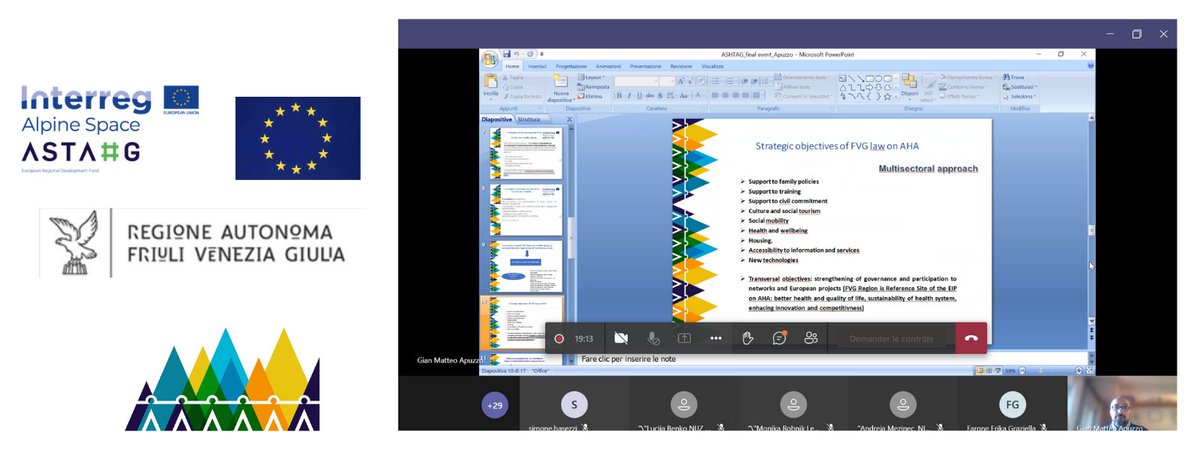Select simone's avatar with the letter S
This screenshot has height=450, width=1200.
tap(573, 405)
